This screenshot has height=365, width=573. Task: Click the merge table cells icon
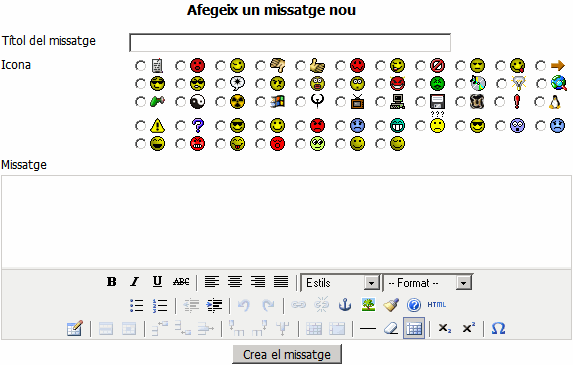tap(337, 328)
